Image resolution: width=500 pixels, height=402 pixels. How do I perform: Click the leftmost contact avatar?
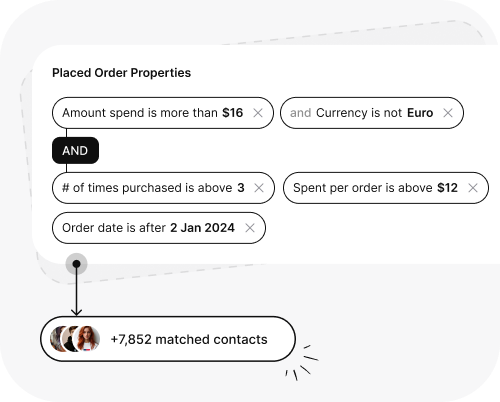(x=56, y=339)
